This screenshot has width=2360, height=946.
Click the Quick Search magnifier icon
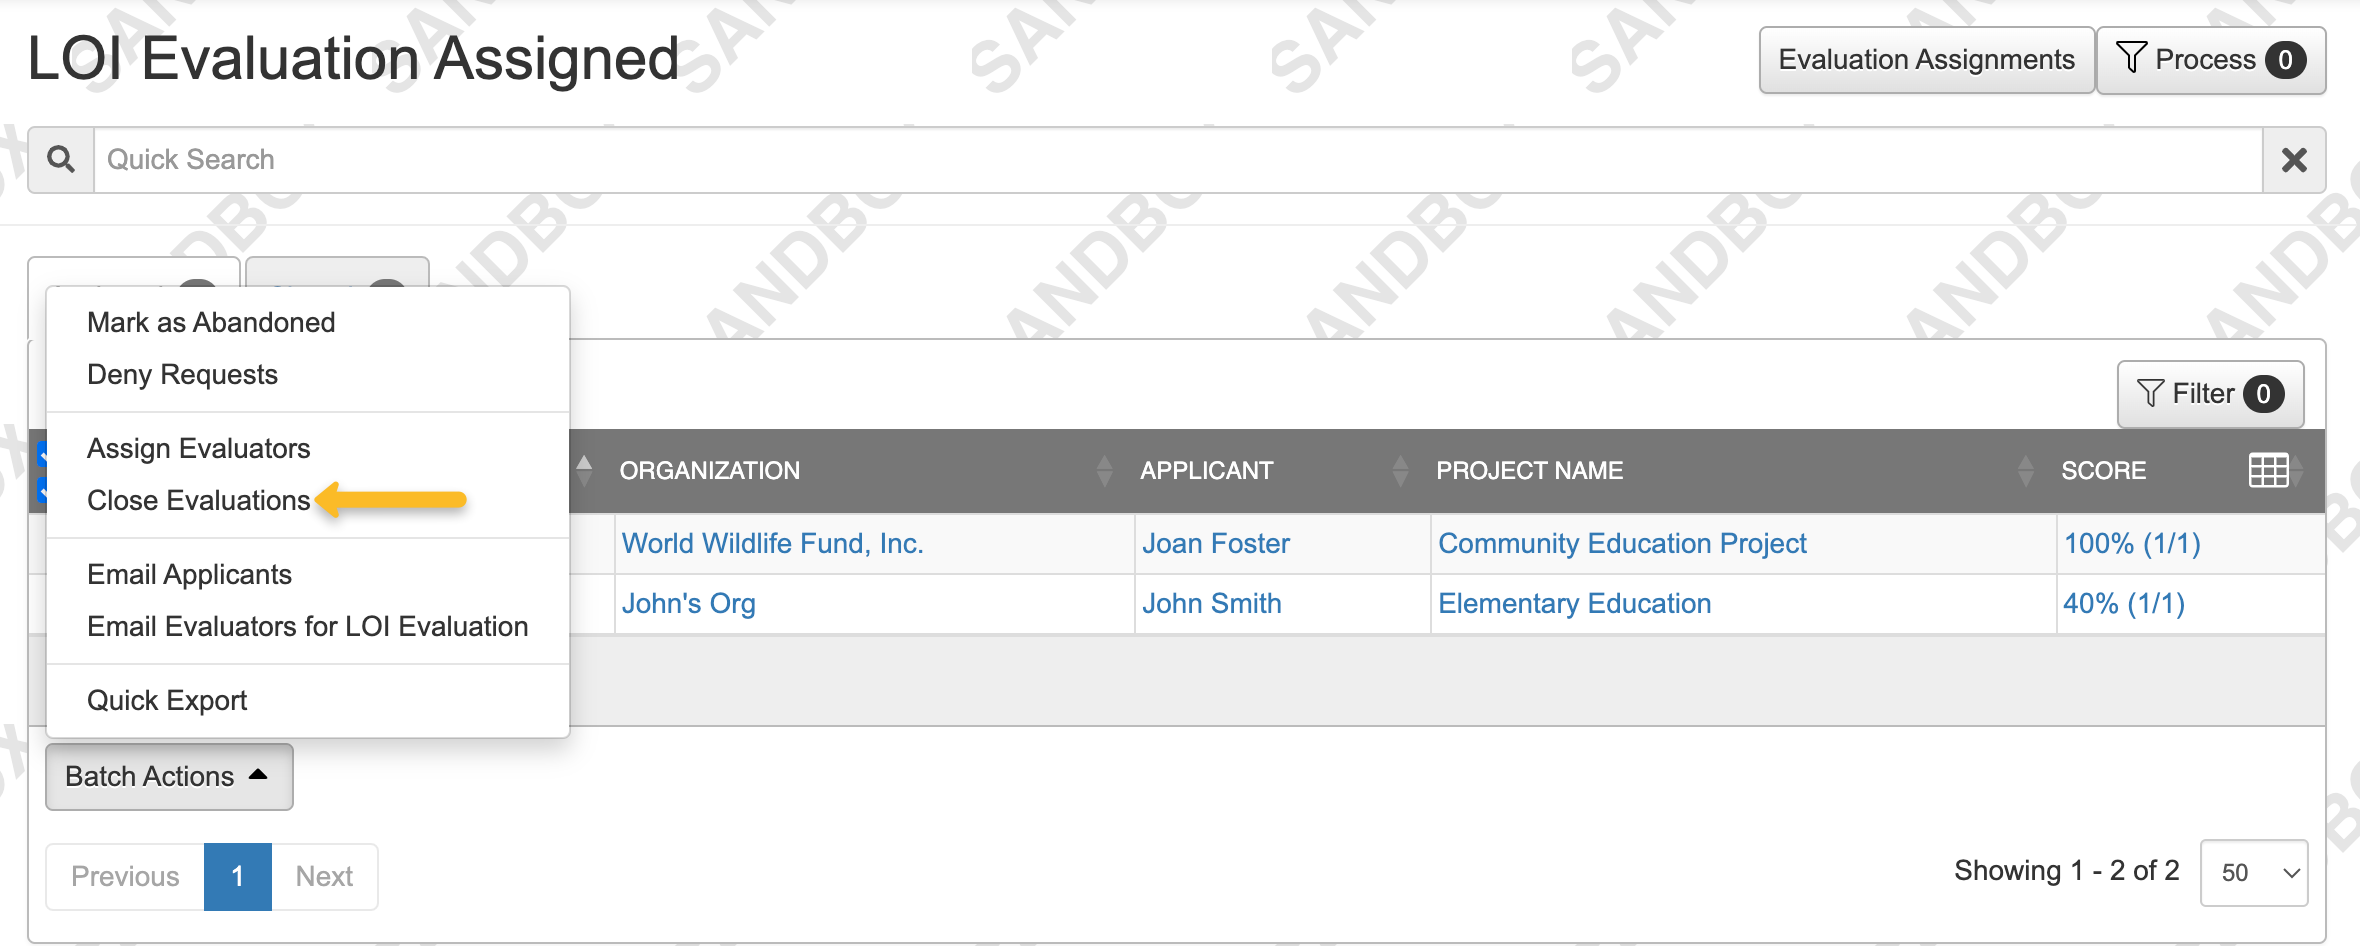60,159
